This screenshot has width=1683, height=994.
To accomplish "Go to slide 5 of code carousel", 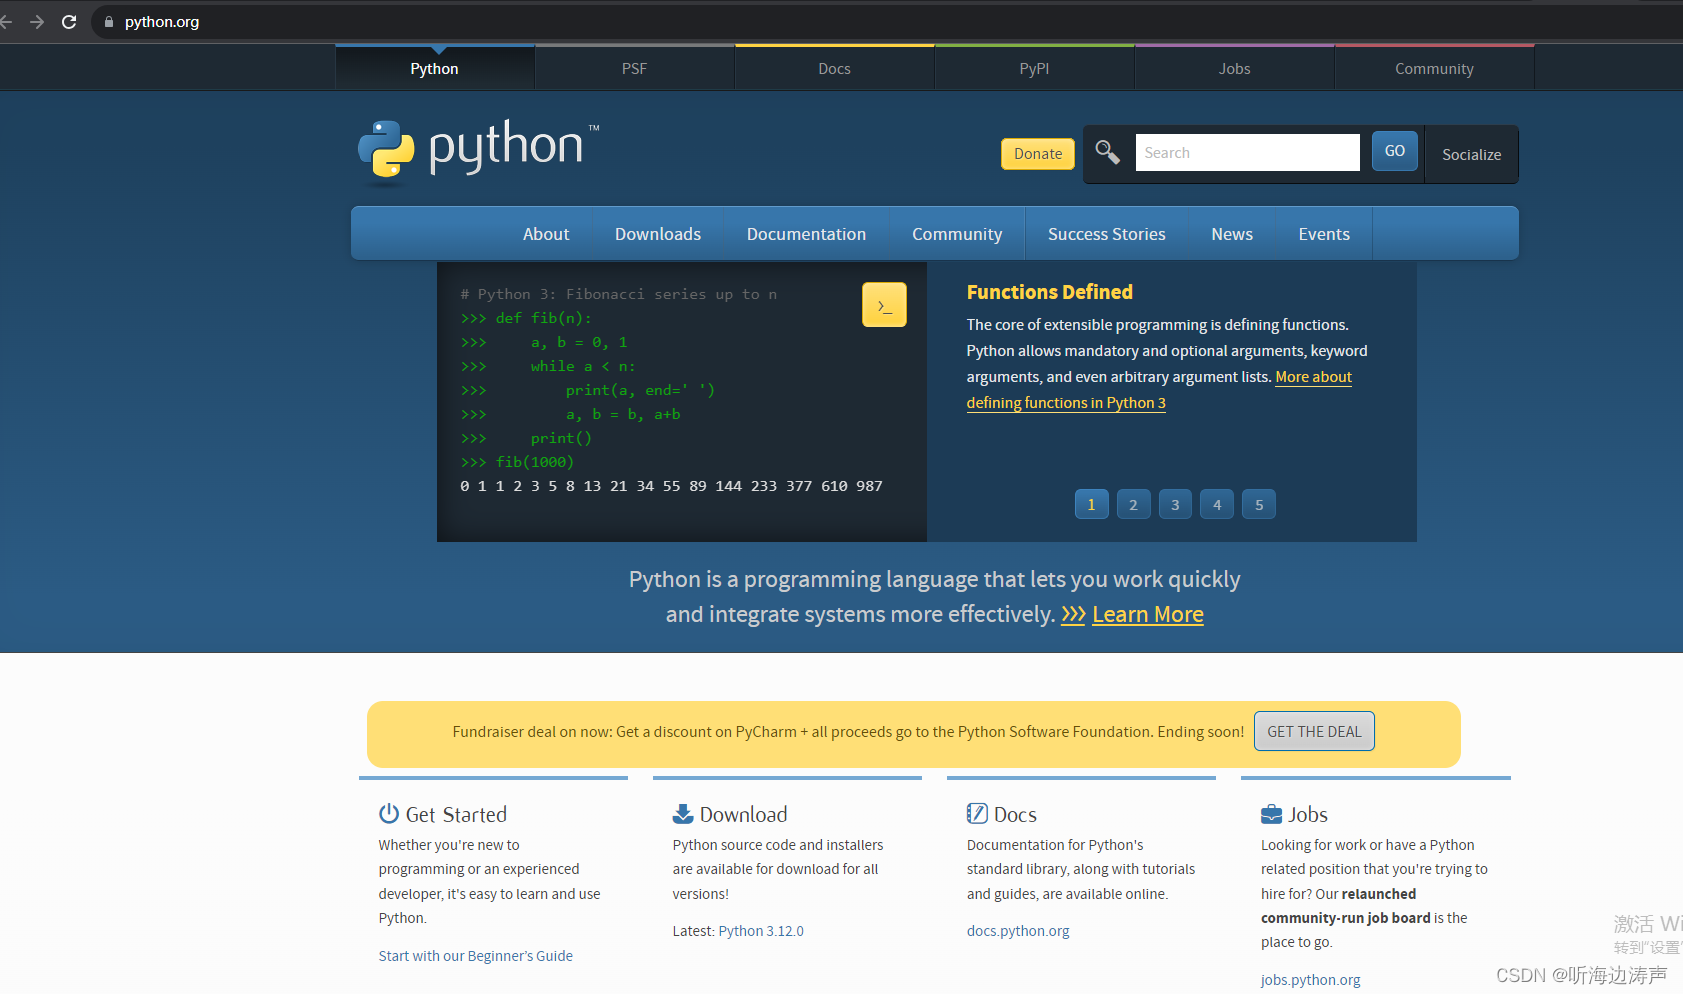I will 1259,504.
